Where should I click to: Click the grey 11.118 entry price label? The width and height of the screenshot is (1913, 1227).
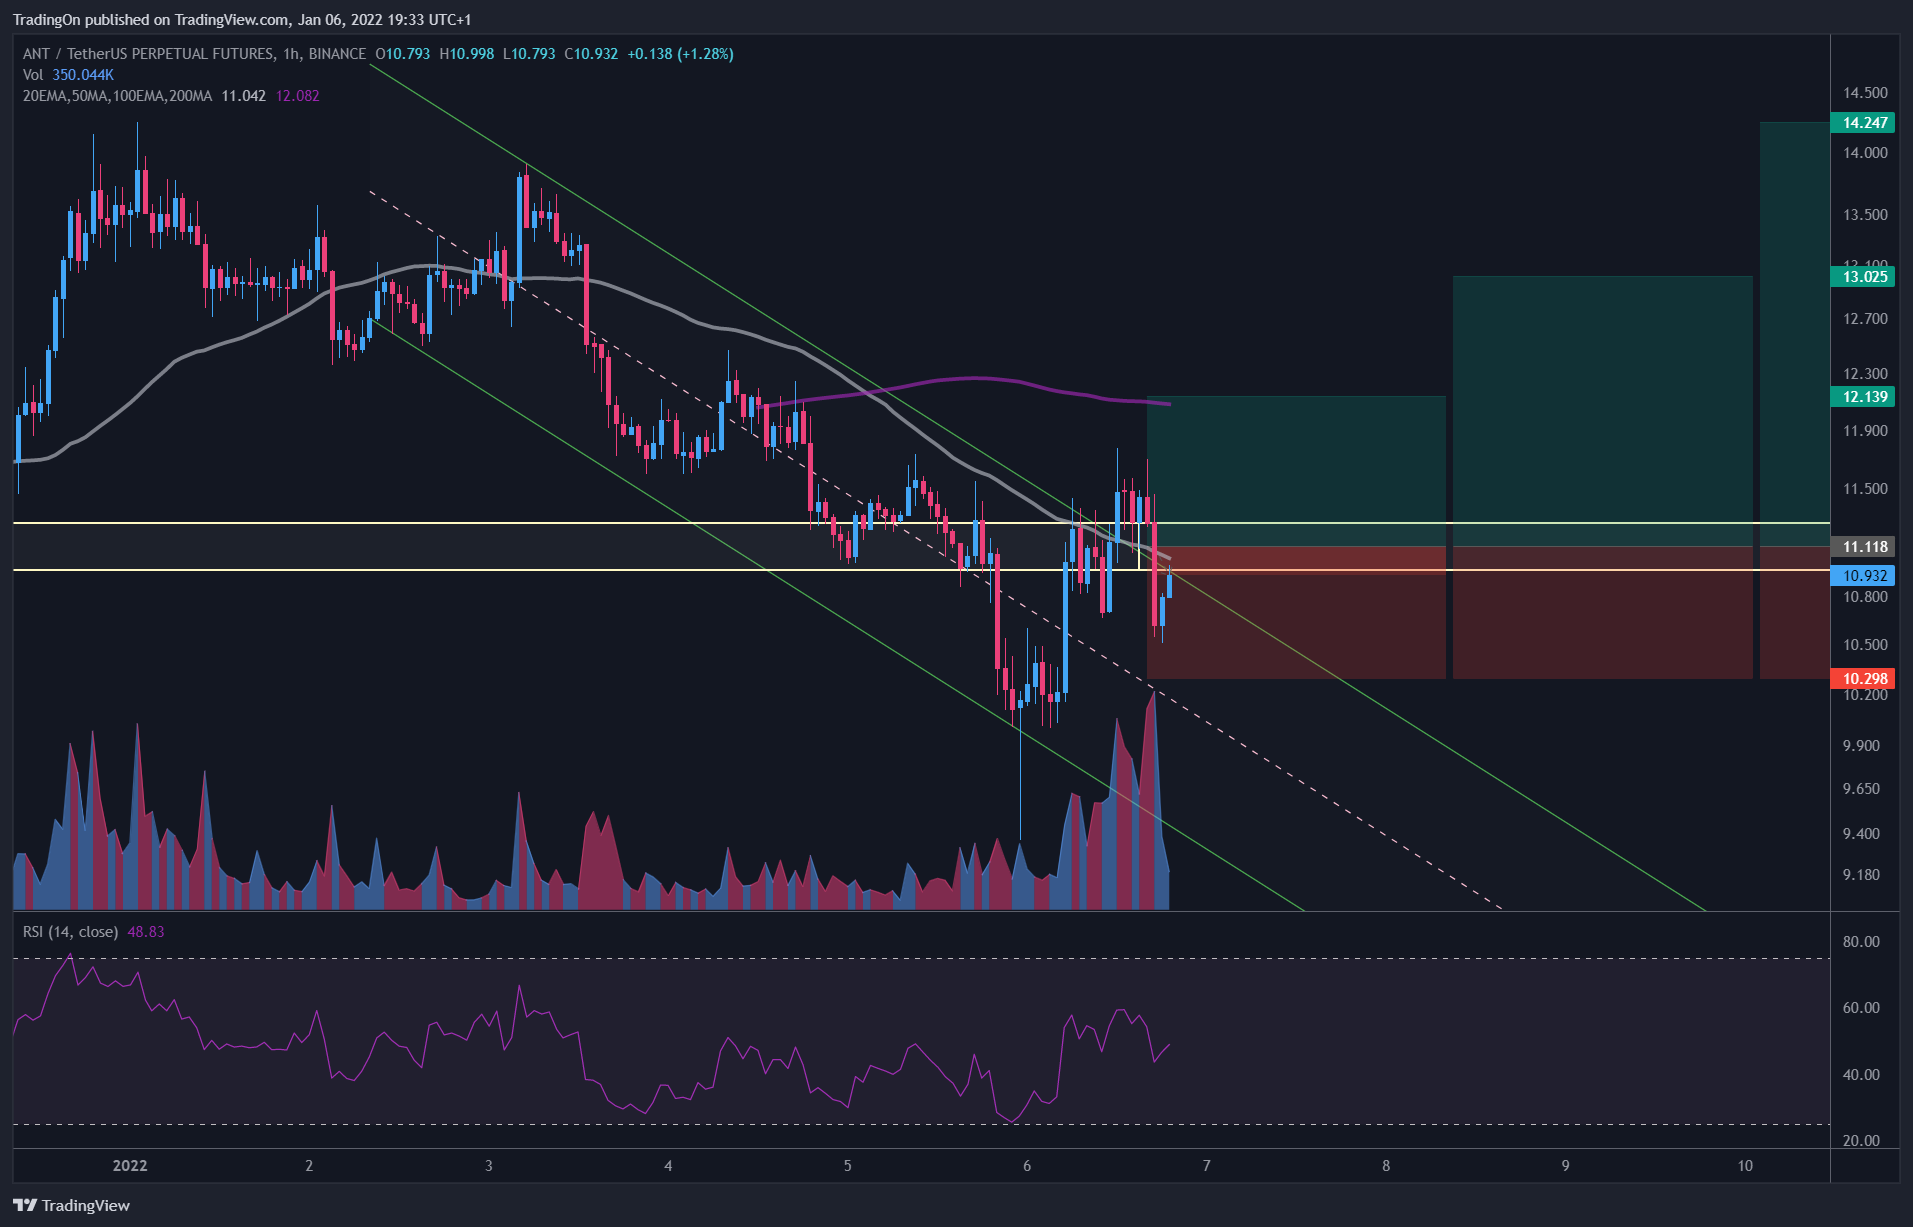click(1863, 547)
